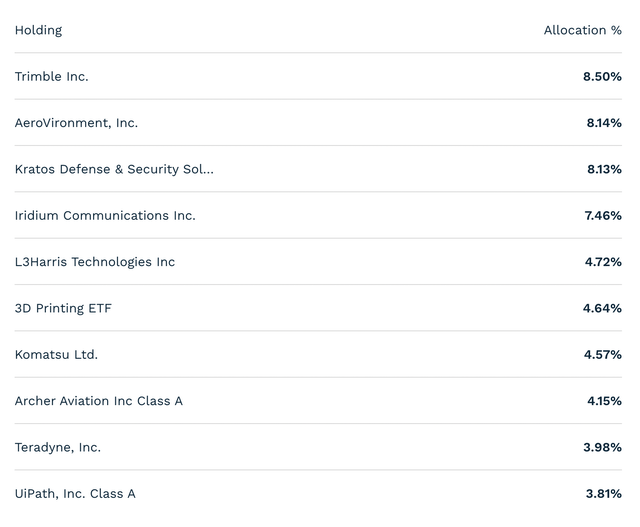Select the 8.13% allocation figure
The width and height of the screenshot is (640, 527).
click(603, 169)
